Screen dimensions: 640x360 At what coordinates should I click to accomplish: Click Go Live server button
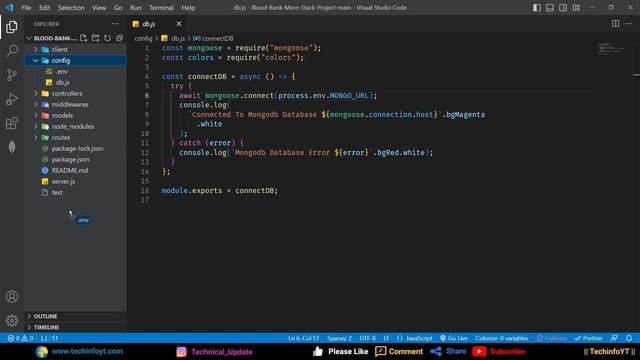tap(454, 338)
